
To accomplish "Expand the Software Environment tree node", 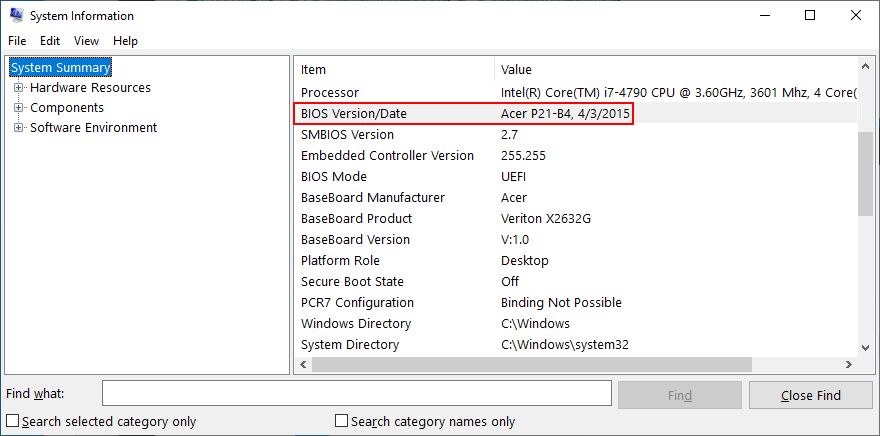I will point(18,128).
